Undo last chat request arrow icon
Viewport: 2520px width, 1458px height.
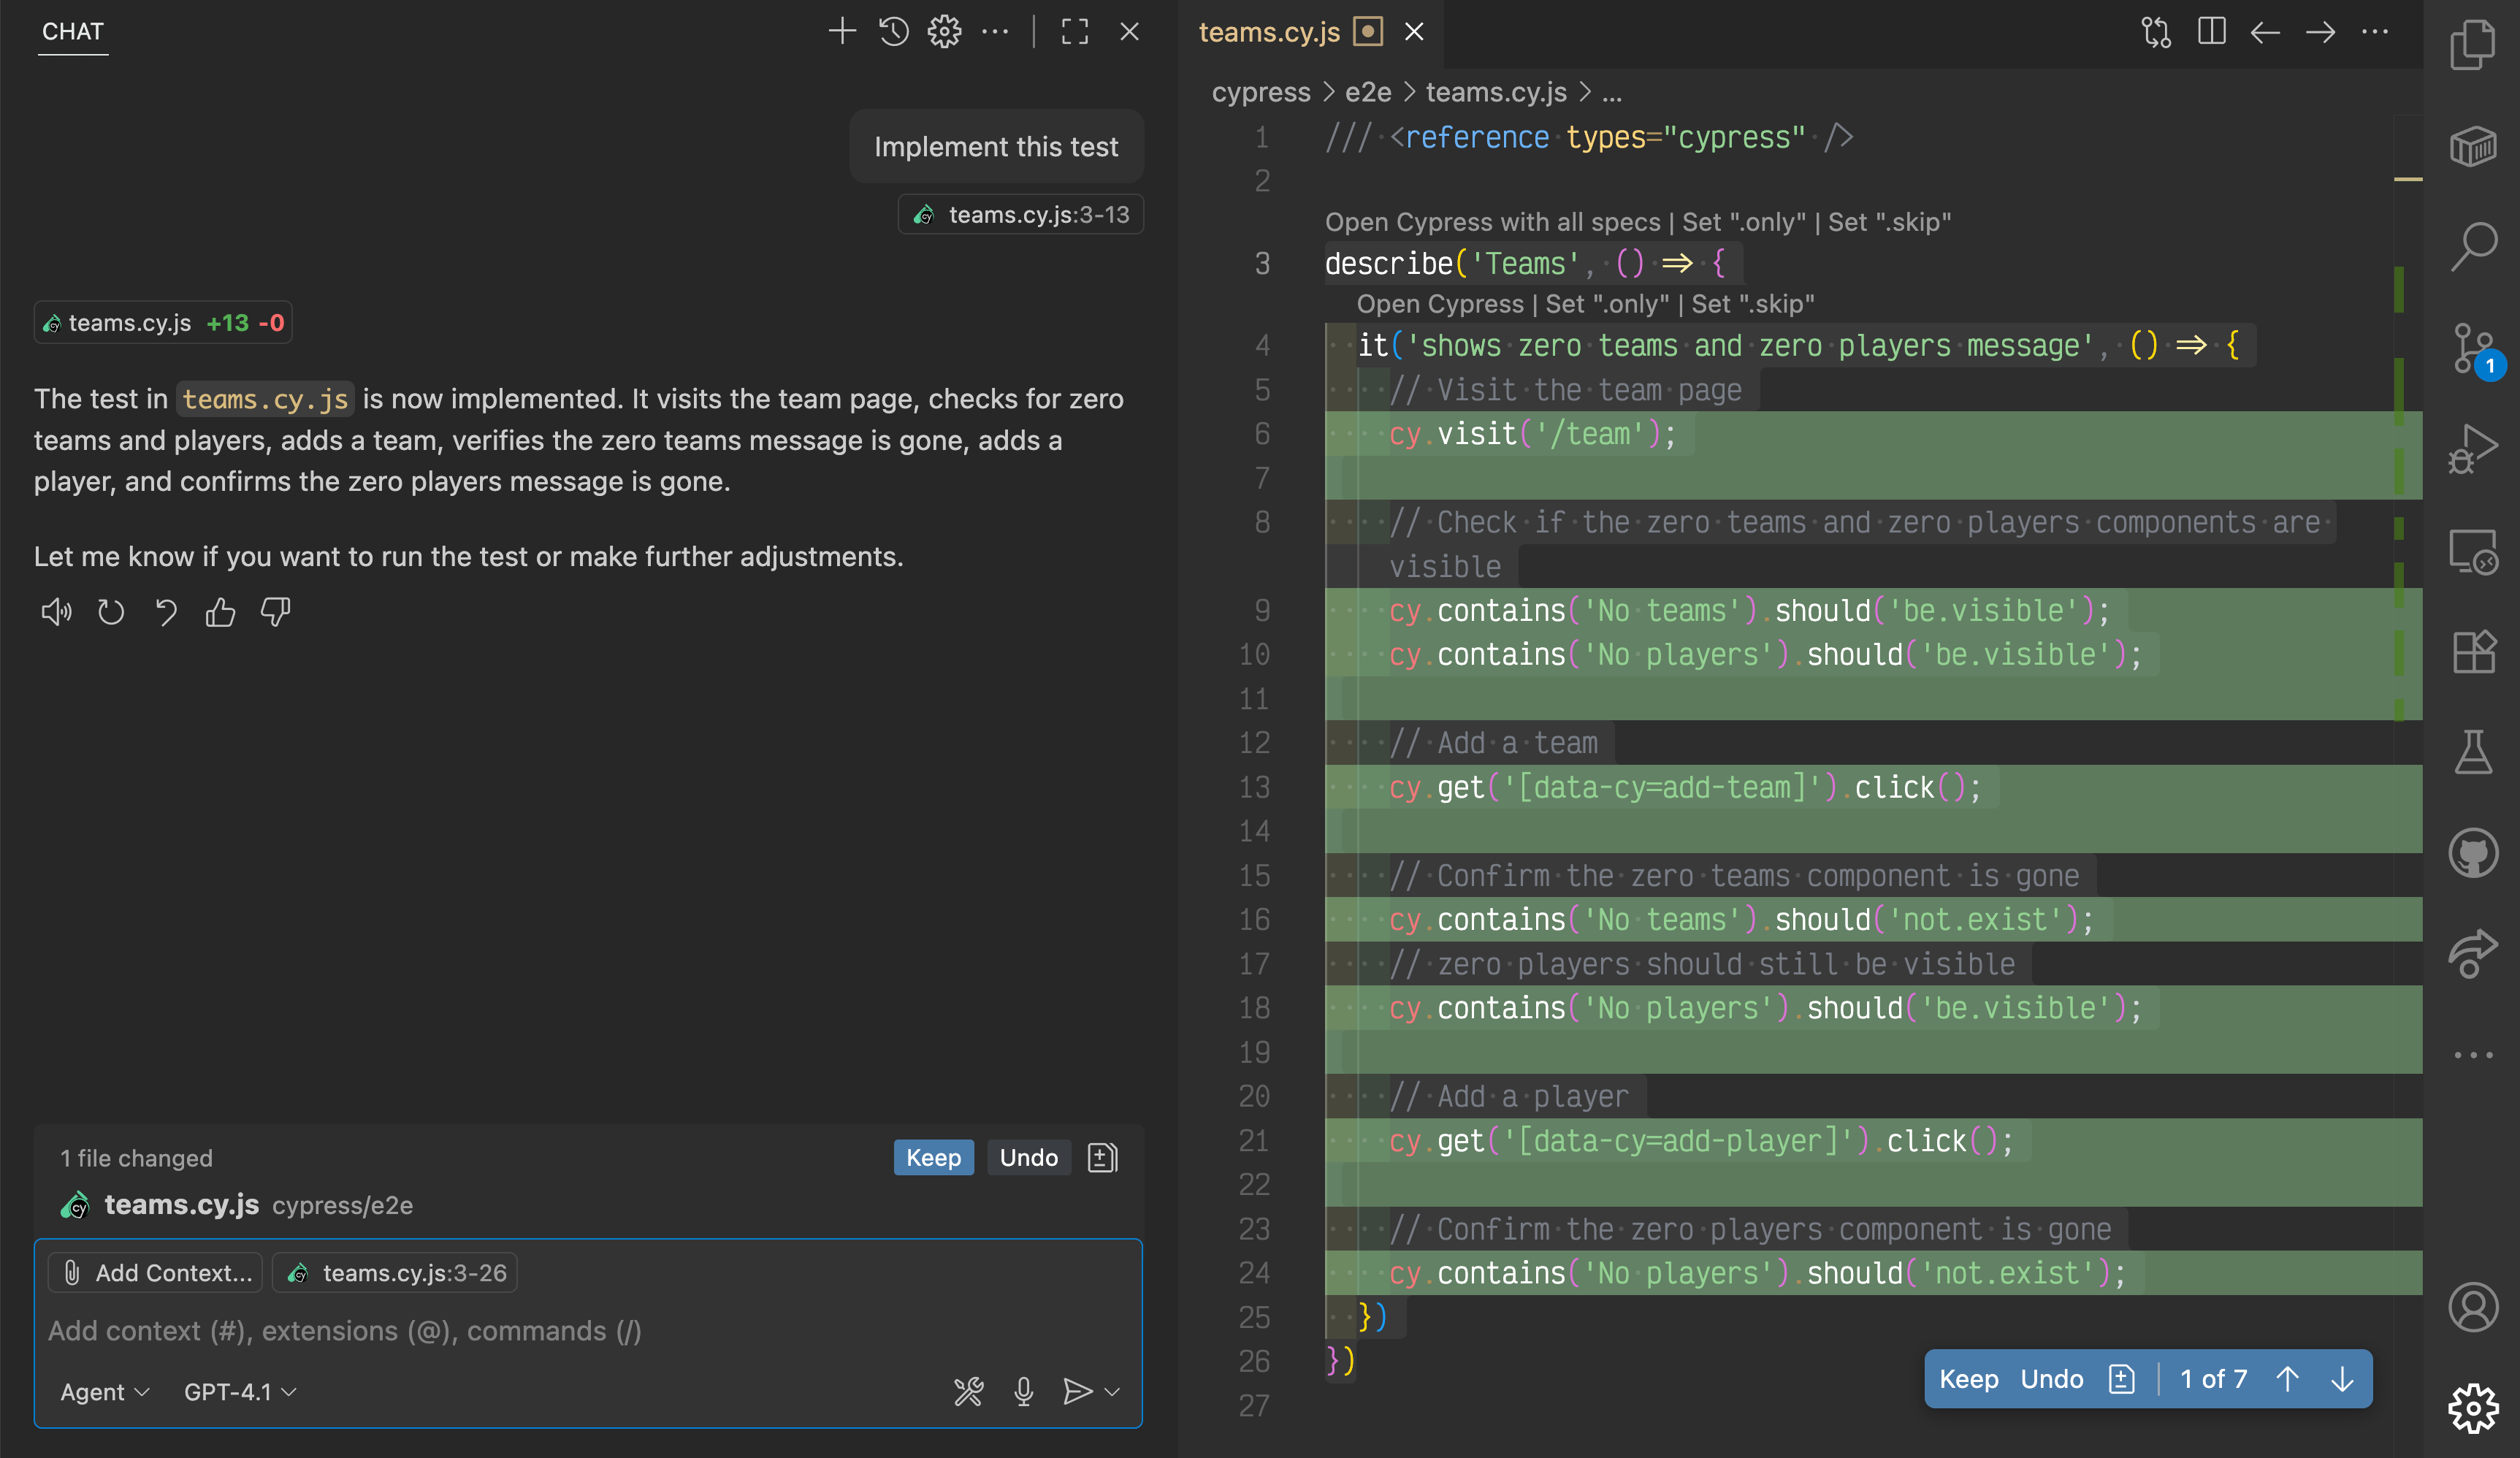point(166,612)
